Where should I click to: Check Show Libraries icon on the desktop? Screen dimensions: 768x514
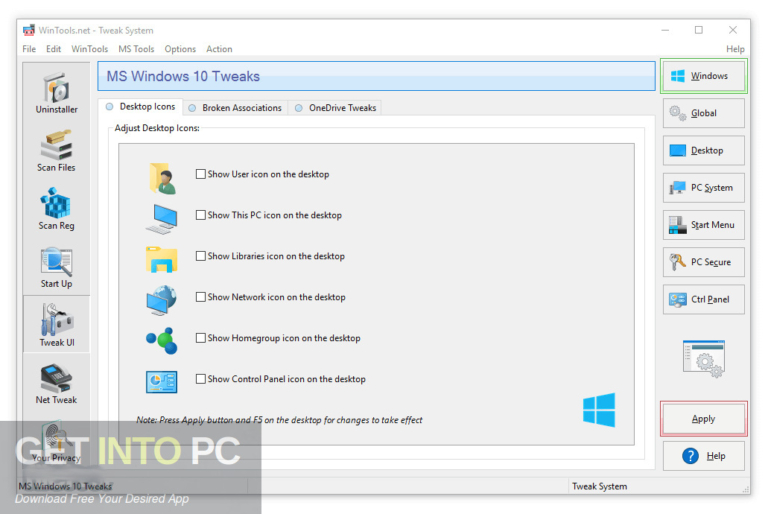pyautogui.click(x=200, y=256)
